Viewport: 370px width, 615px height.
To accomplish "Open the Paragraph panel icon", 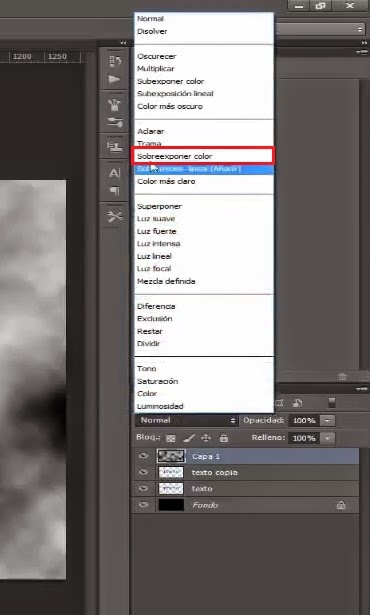I will coord(115,191).
